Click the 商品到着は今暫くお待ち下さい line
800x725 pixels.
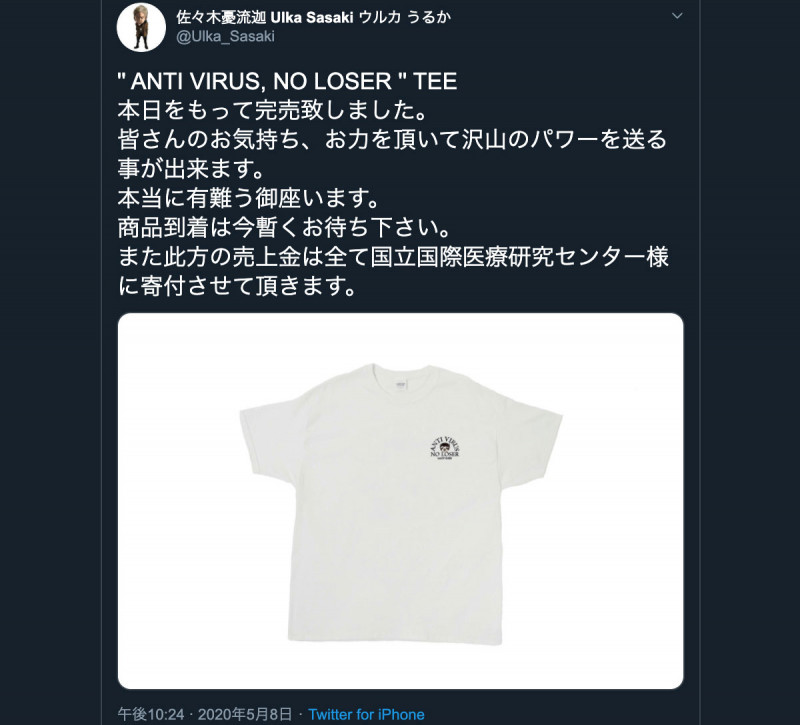tap(284, 228)
